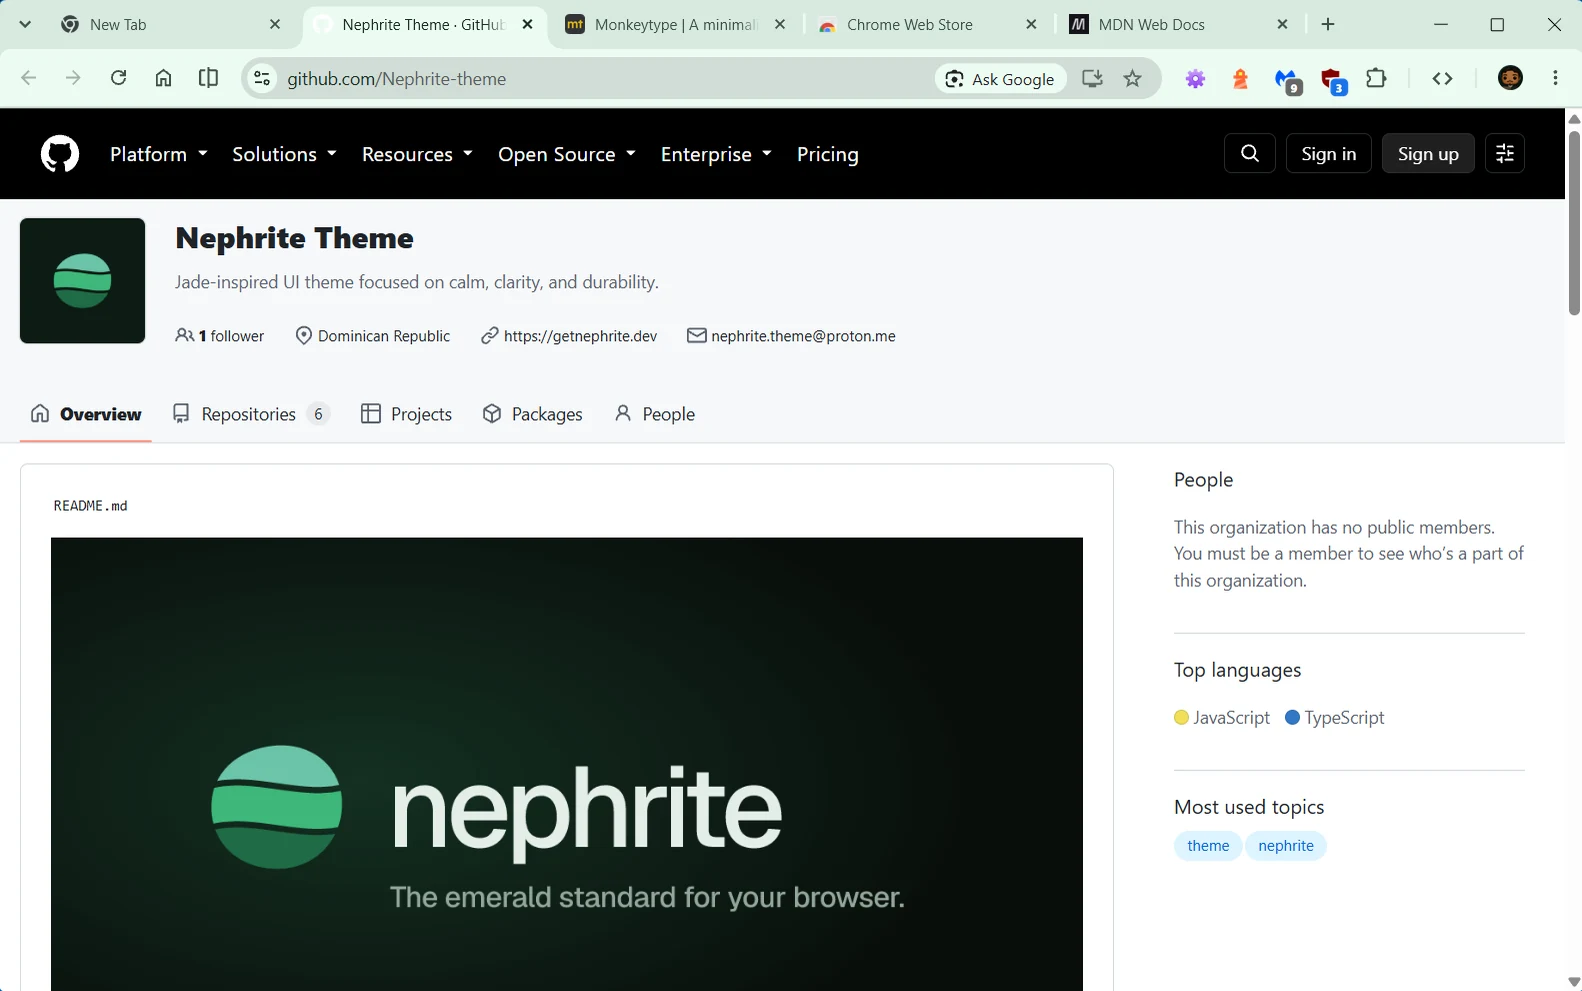
Task: Open the appearance settings sliders icon
Action: pos(1504,153)
